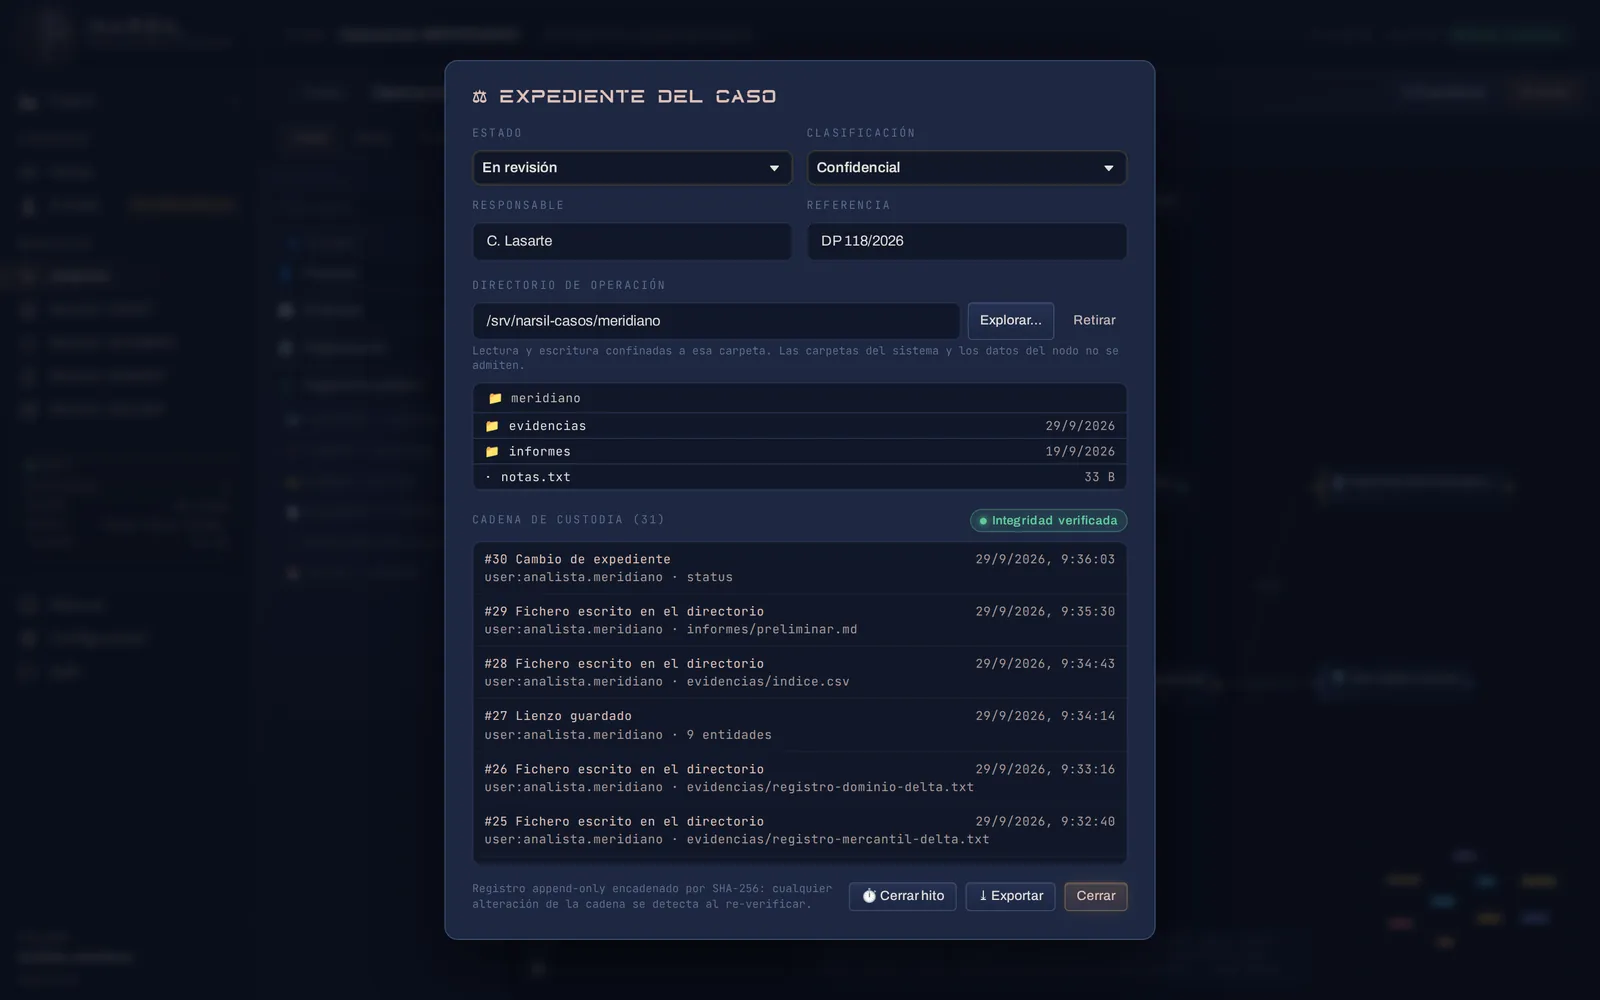This screenshot has height=1000, width=1600.
Task: Click the Cerrar button to close dialog
Action: 1096,896
